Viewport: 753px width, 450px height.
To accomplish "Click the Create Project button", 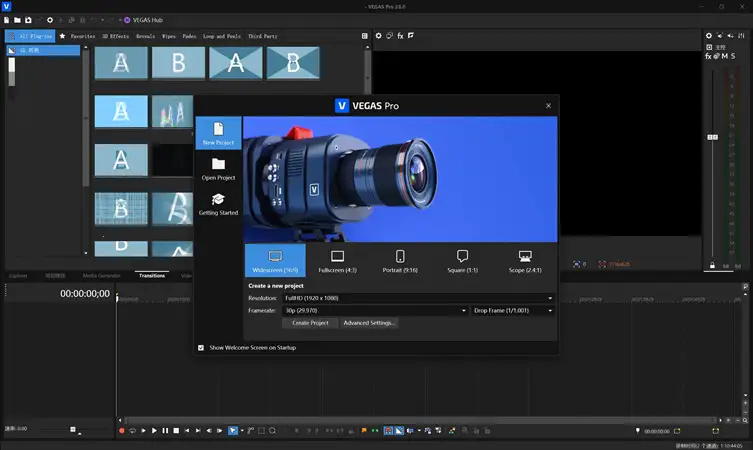I will (x=310, y=323).
